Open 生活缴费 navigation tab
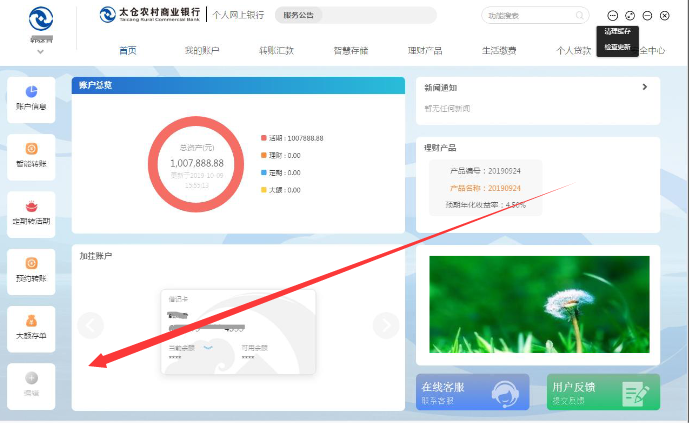The height and width of the screenshot is (423, 689). pos(499,51)
